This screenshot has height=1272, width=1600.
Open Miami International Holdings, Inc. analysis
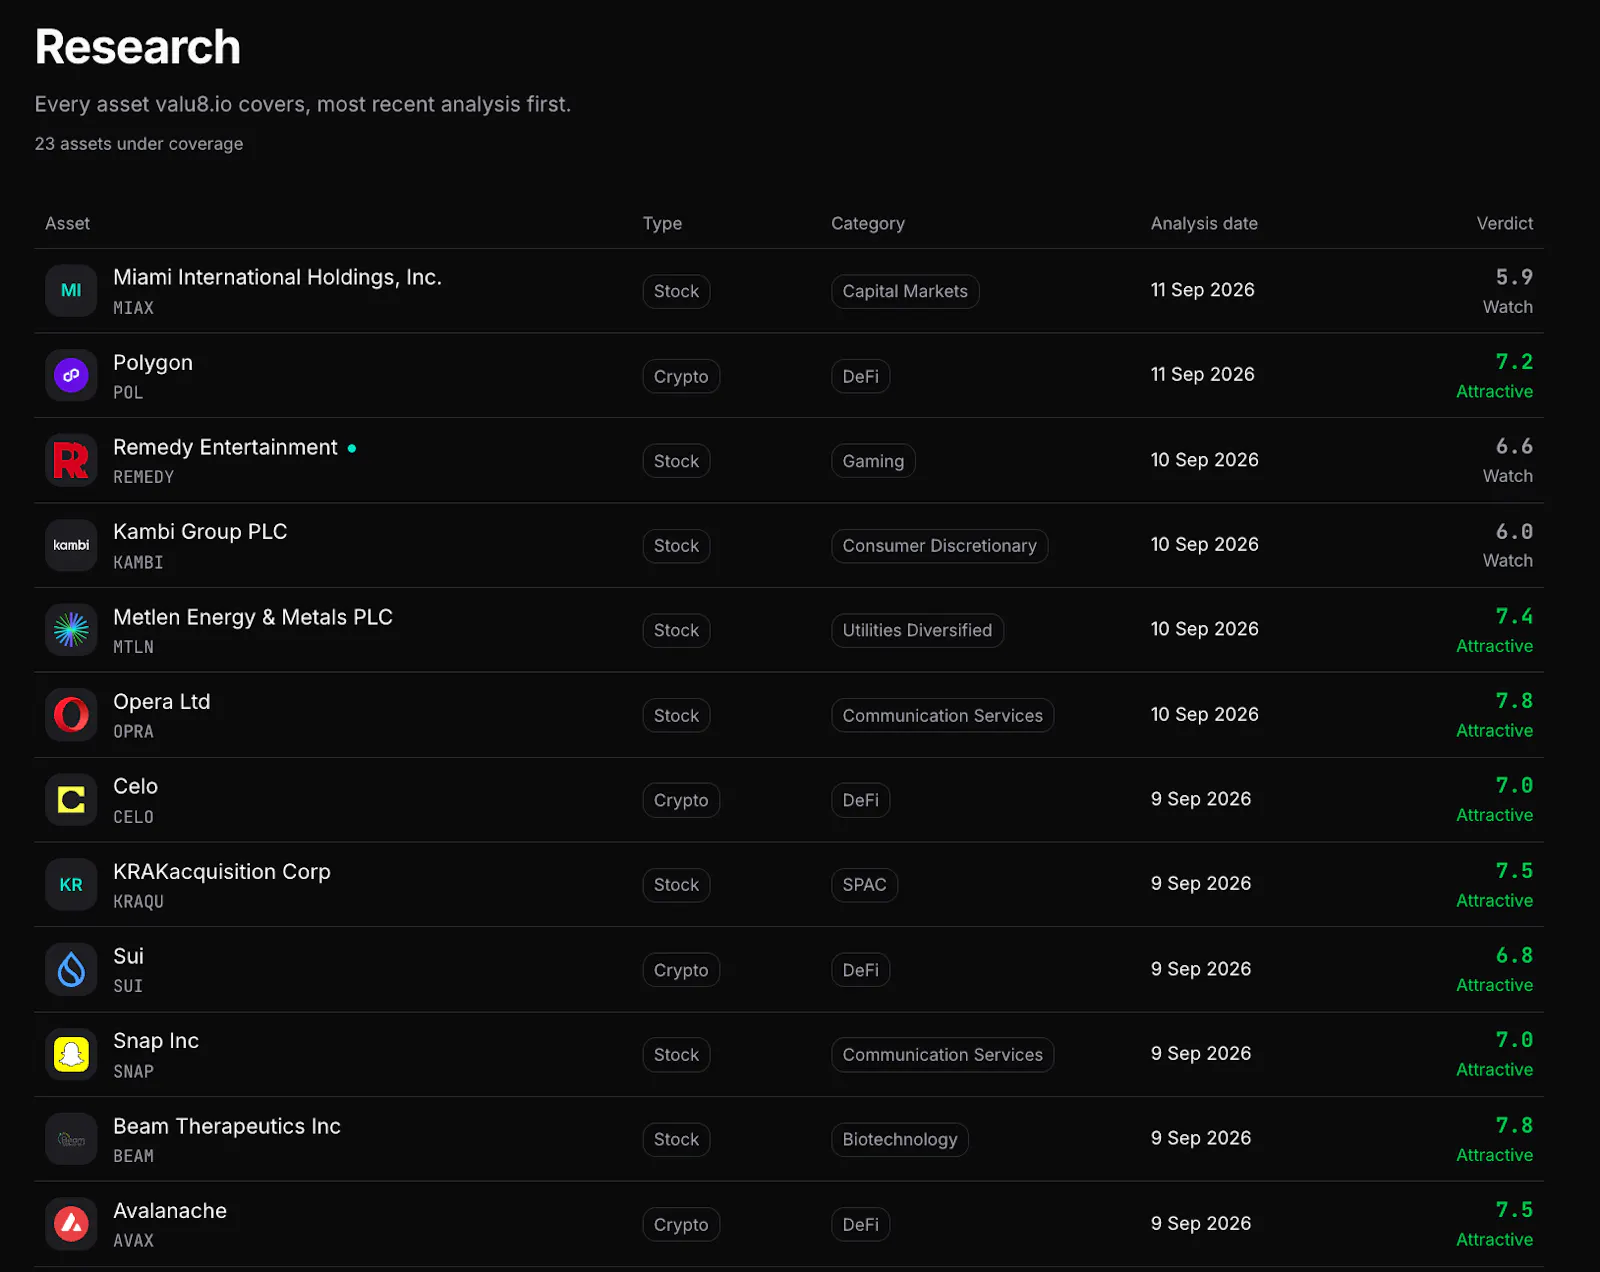point(277,277)
